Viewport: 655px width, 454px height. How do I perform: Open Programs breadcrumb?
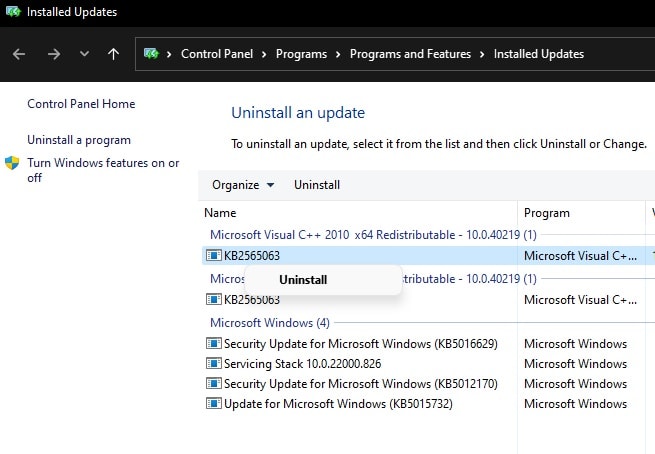(x=301, y=54)
